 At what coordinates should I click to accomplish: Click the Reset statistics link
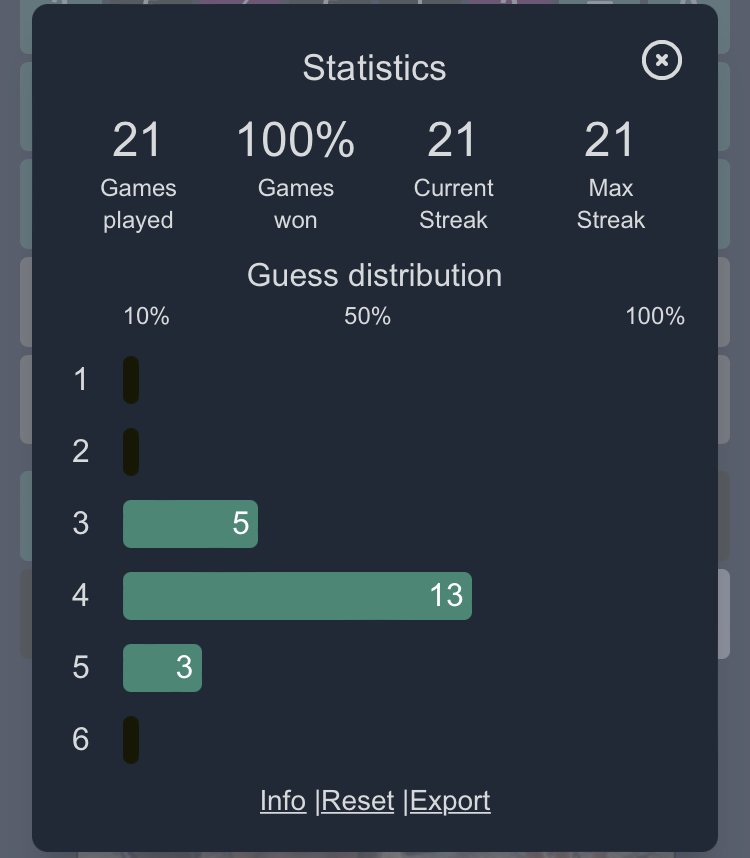(357, 801)
